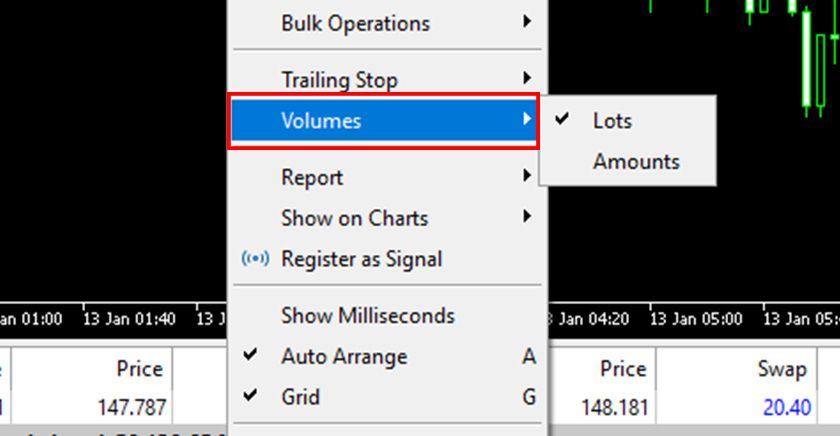Image resolution: width=840 pixels, height=436 pixels.
Task: Expand the Bulk Operations submenu
Action: [355, 23]
